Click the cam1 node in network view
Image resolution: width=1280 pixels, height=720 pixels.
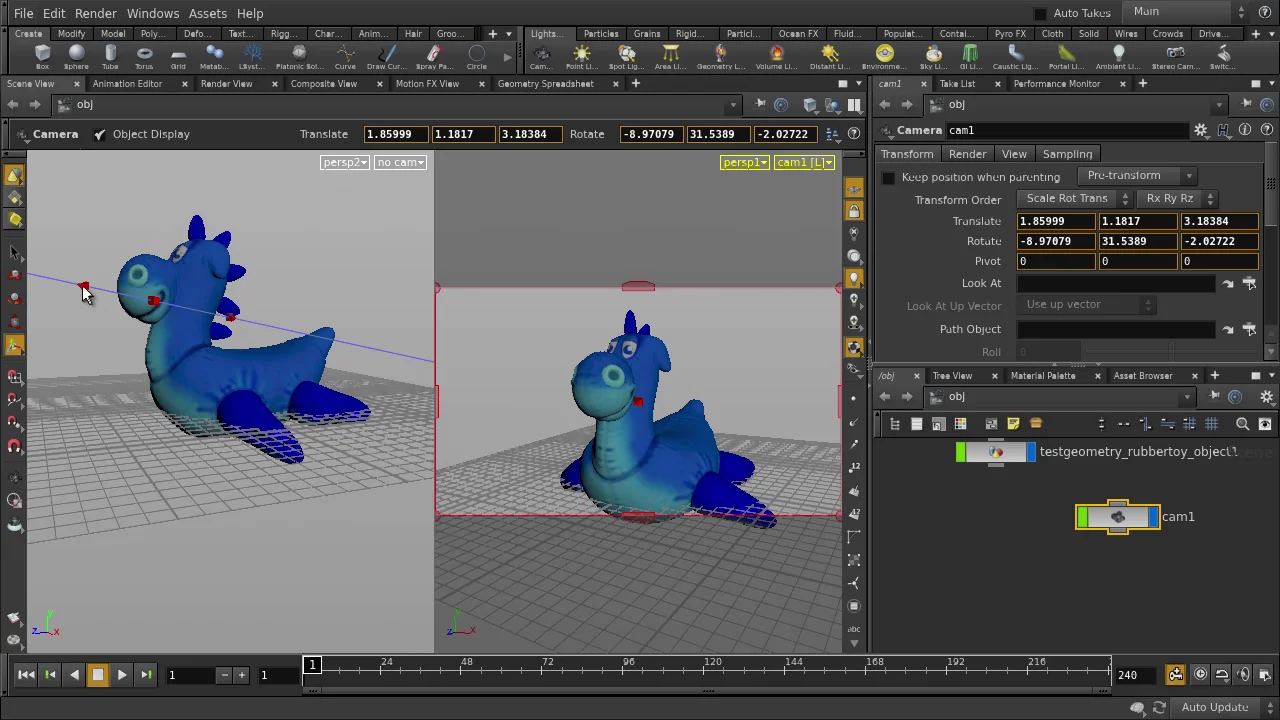(1118, 517)
